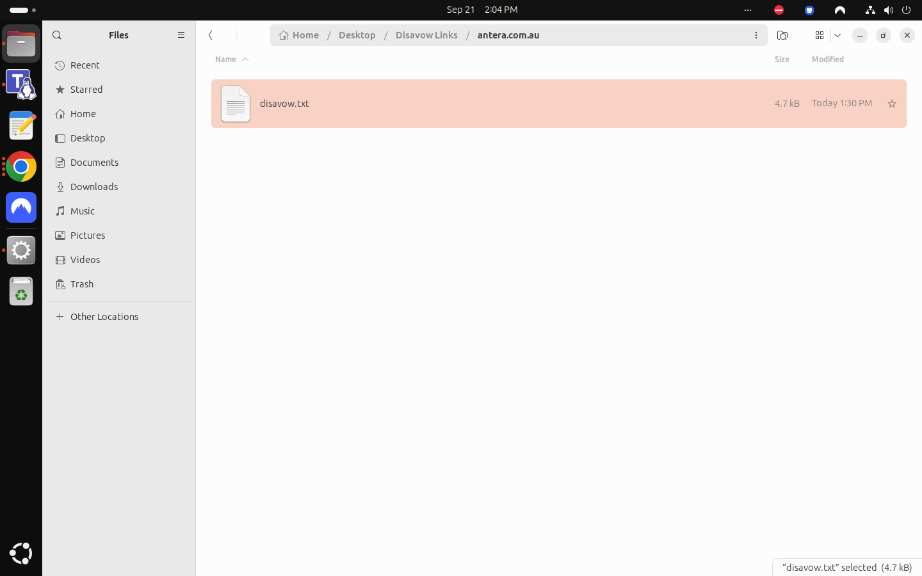Launch Google Chrome from the dock
This screenshot has width=922, height=576.
point(21,167)
